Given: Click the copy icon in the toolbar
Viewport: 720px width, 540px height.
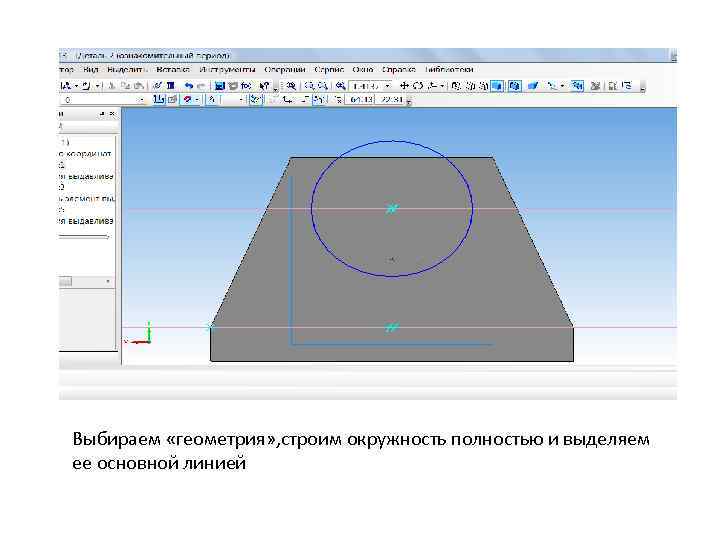Looking at the screenshot, I should [x=125, y=86].
